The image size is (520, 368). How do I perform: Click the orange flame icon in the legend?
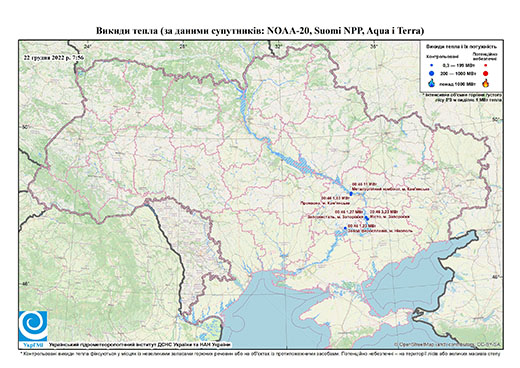pos(486,83)
